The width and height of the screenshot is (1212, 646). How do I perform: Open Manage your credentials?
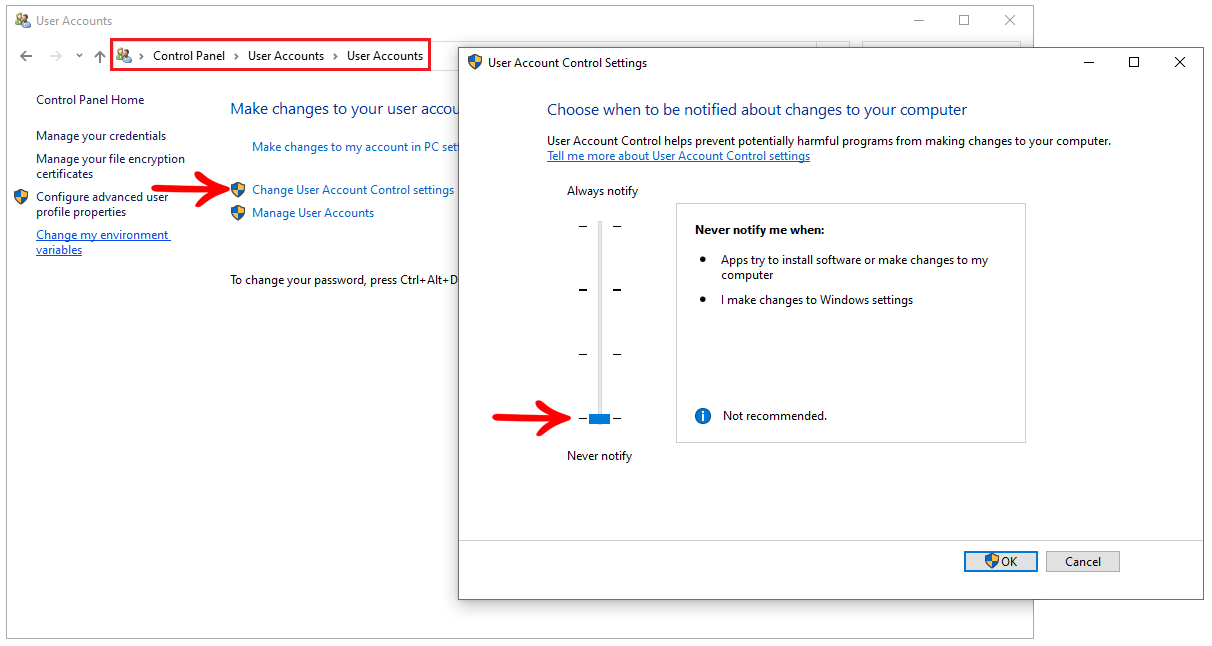[101, 136]
